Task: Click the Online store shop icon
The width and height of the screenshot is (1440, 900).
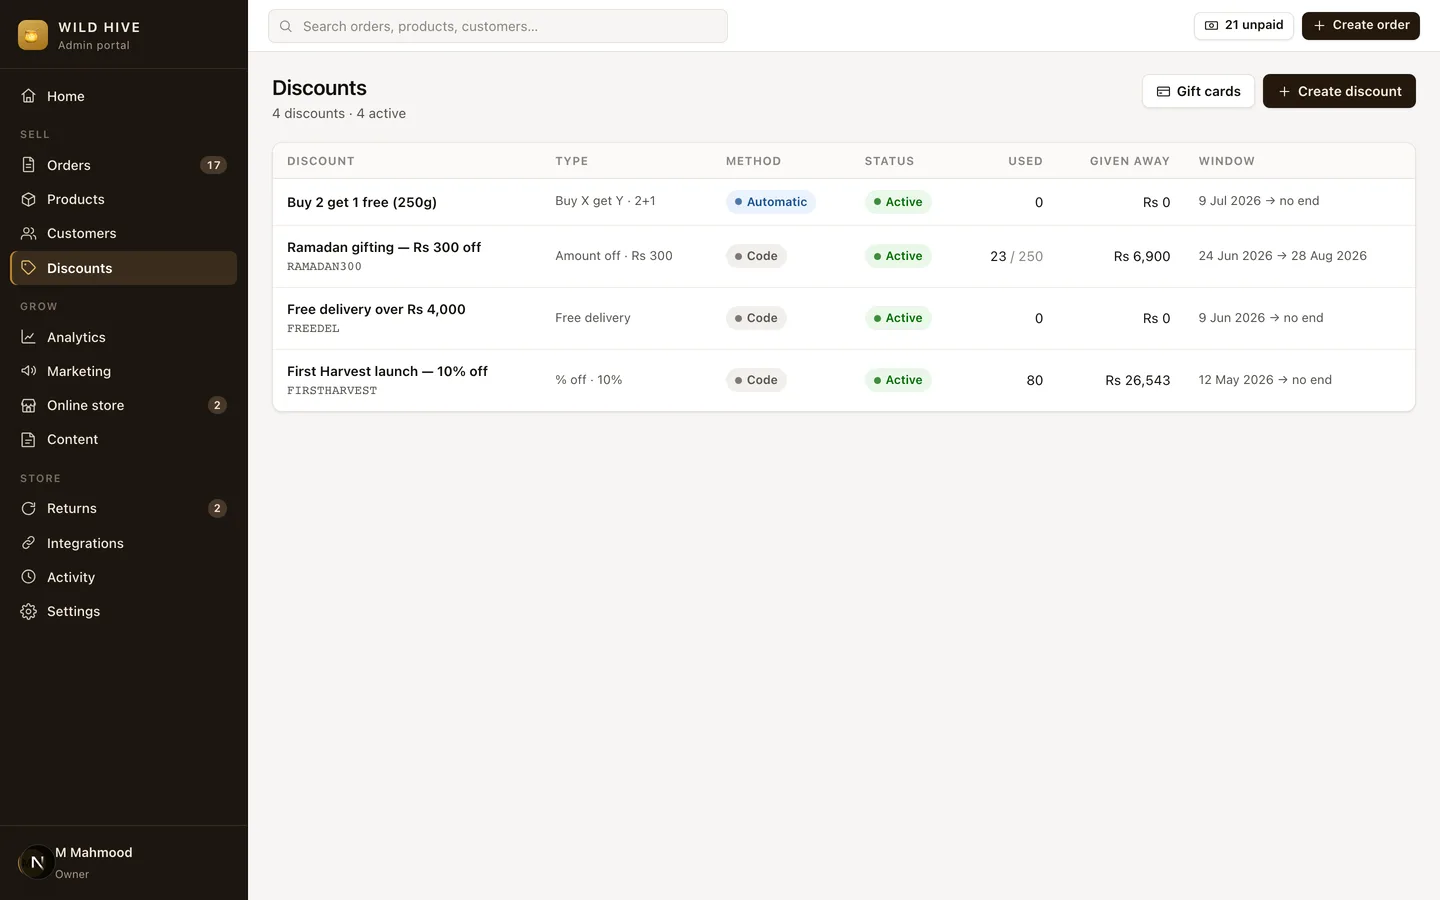Action: pos(29,405)
